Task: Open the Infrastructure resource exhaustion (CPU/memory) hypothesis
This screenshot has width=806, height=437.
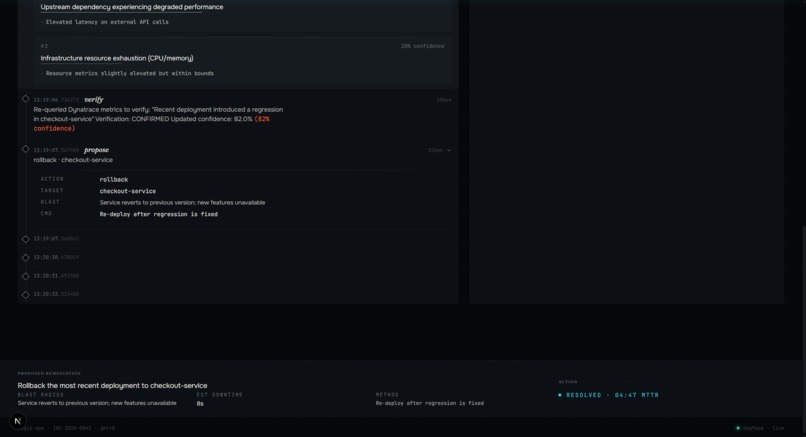Action: (117, 58)
